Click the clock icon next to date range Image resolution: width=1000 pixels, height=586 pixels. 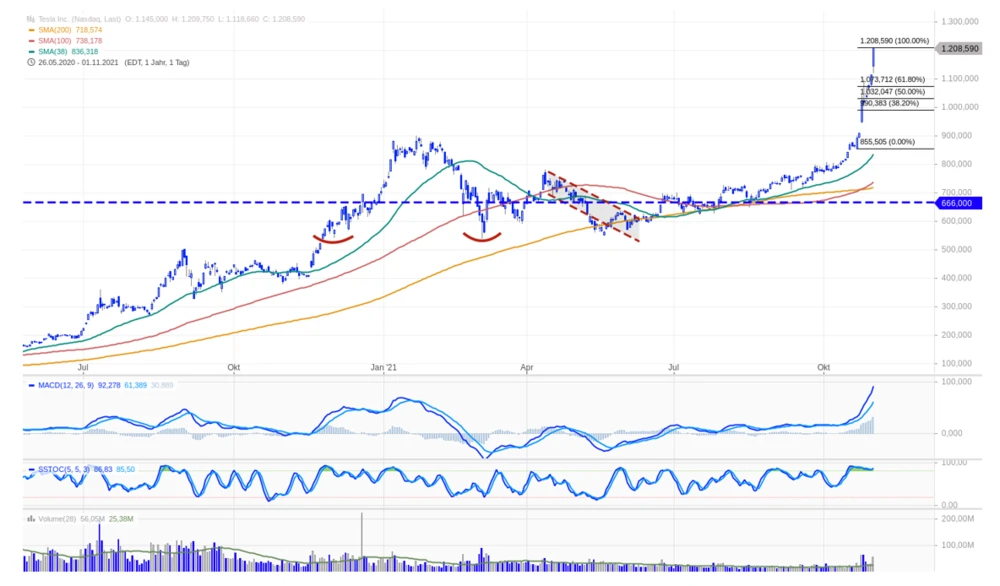(29, 62)
